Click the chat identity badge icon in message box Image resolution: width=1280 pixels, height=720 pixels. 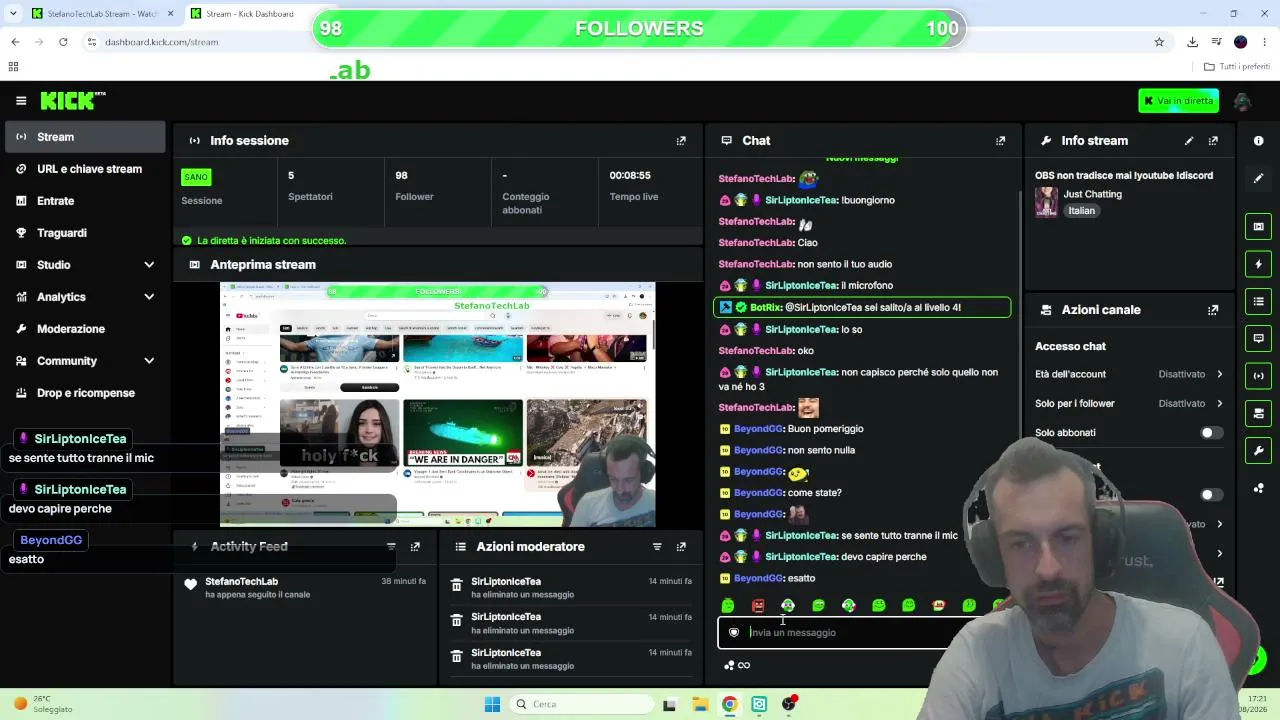click(x=734, y=632)
